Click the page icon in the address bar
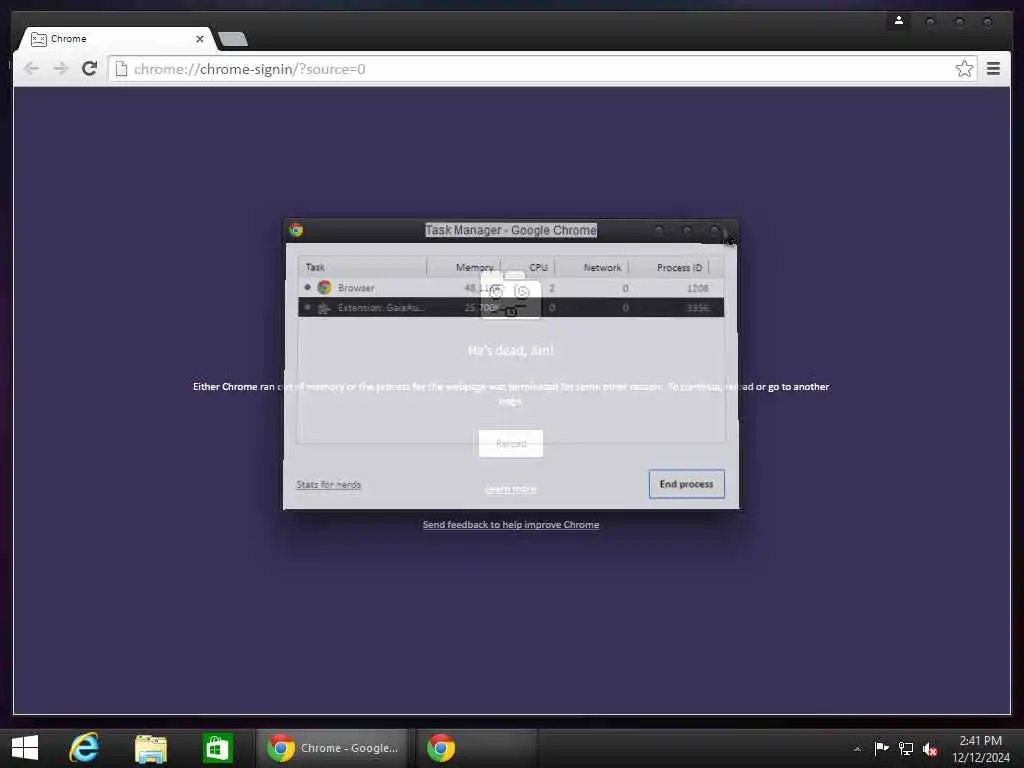 click(x=121, y=69)
